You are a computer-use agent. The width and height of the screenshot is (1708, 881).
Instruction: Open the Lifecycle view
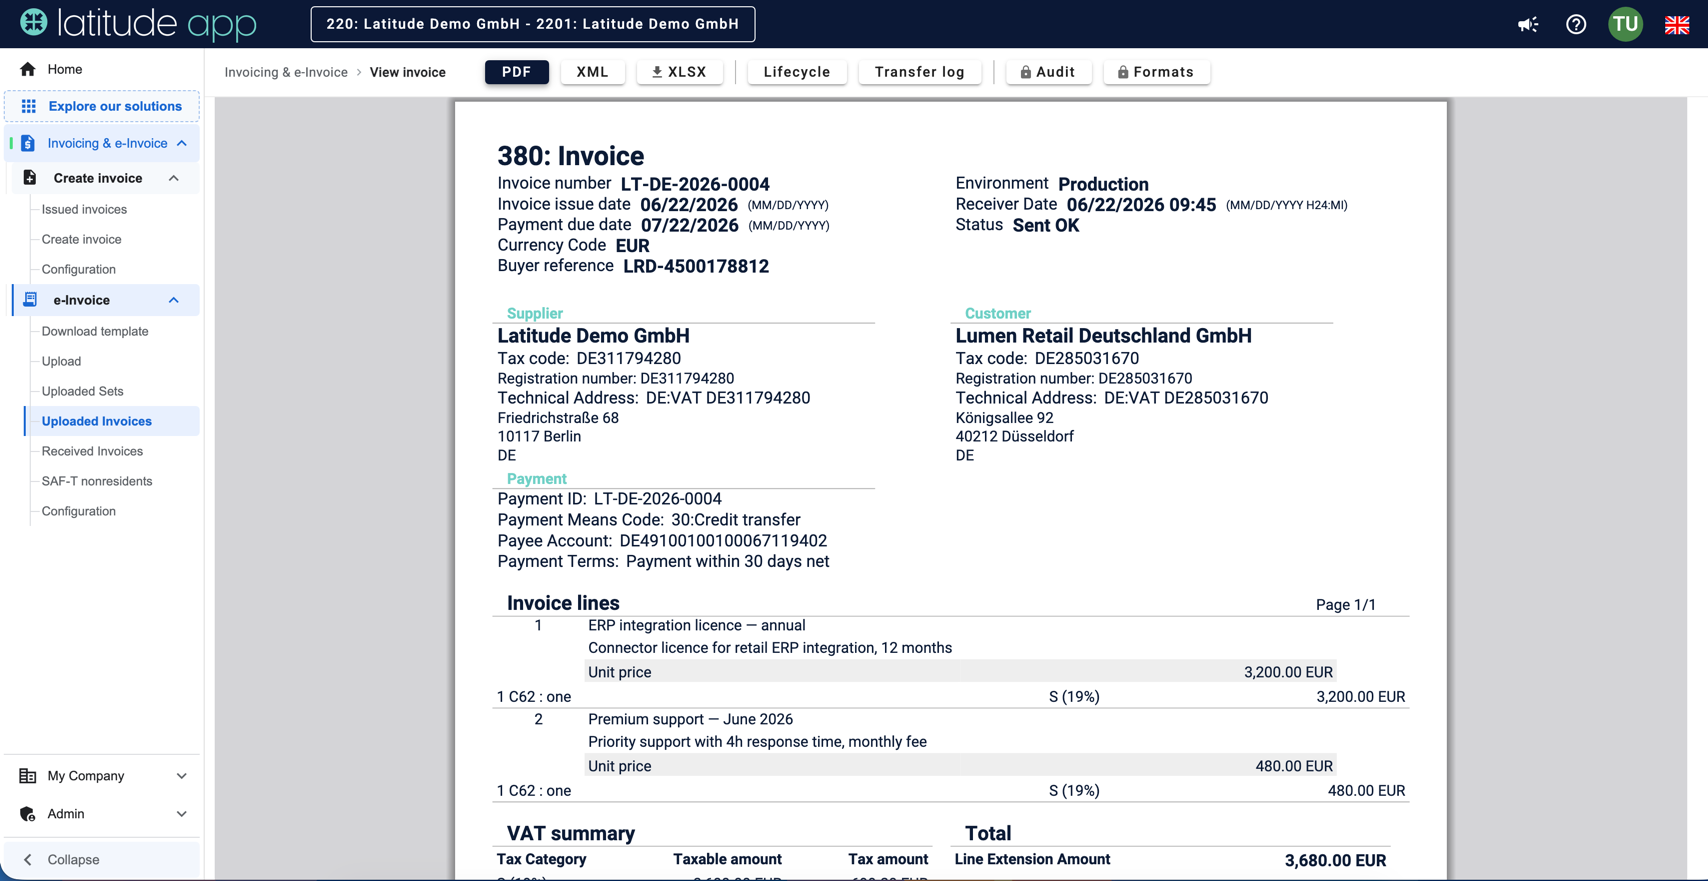pos(797,72)
